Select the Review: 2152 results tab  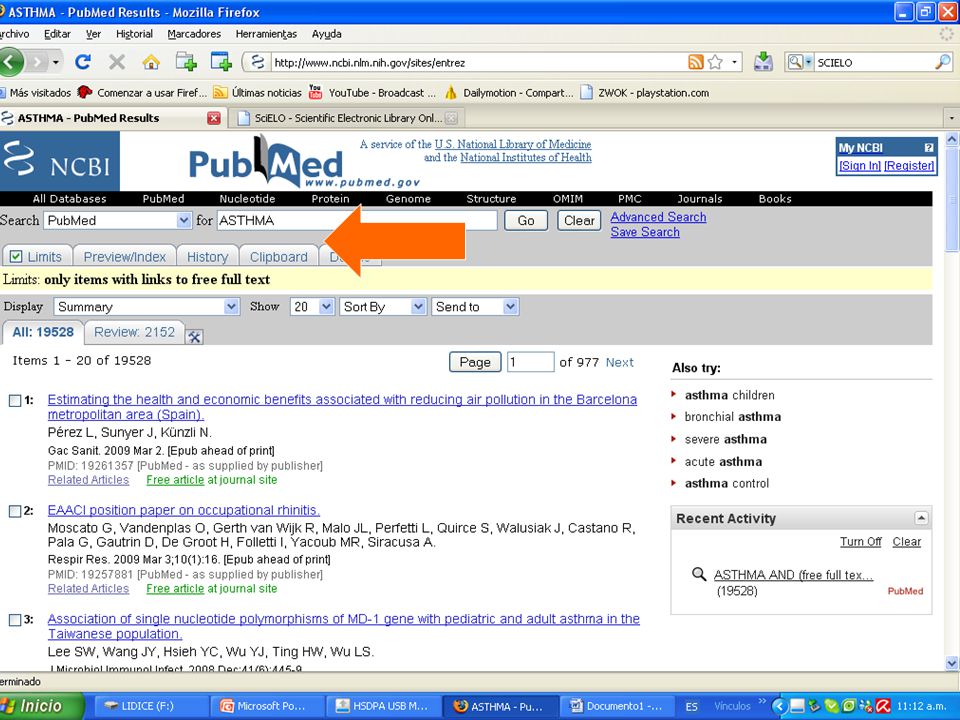click(x=134, y=332)
